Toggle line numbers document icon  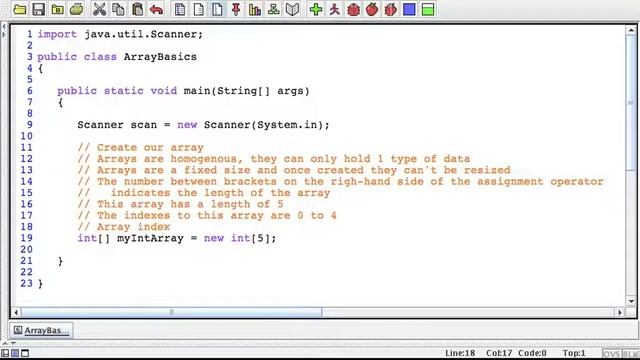coord(218,9)
